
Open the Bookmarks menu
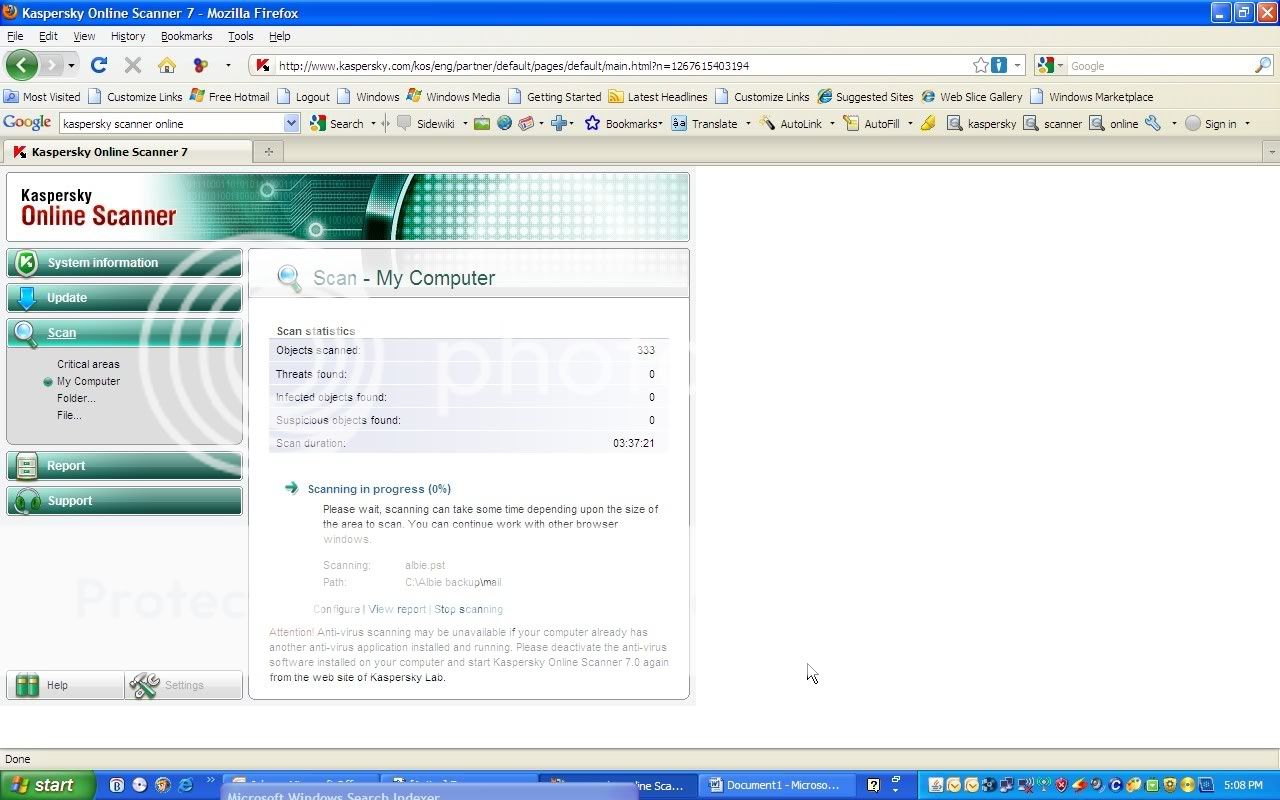(x=186, y=36)
